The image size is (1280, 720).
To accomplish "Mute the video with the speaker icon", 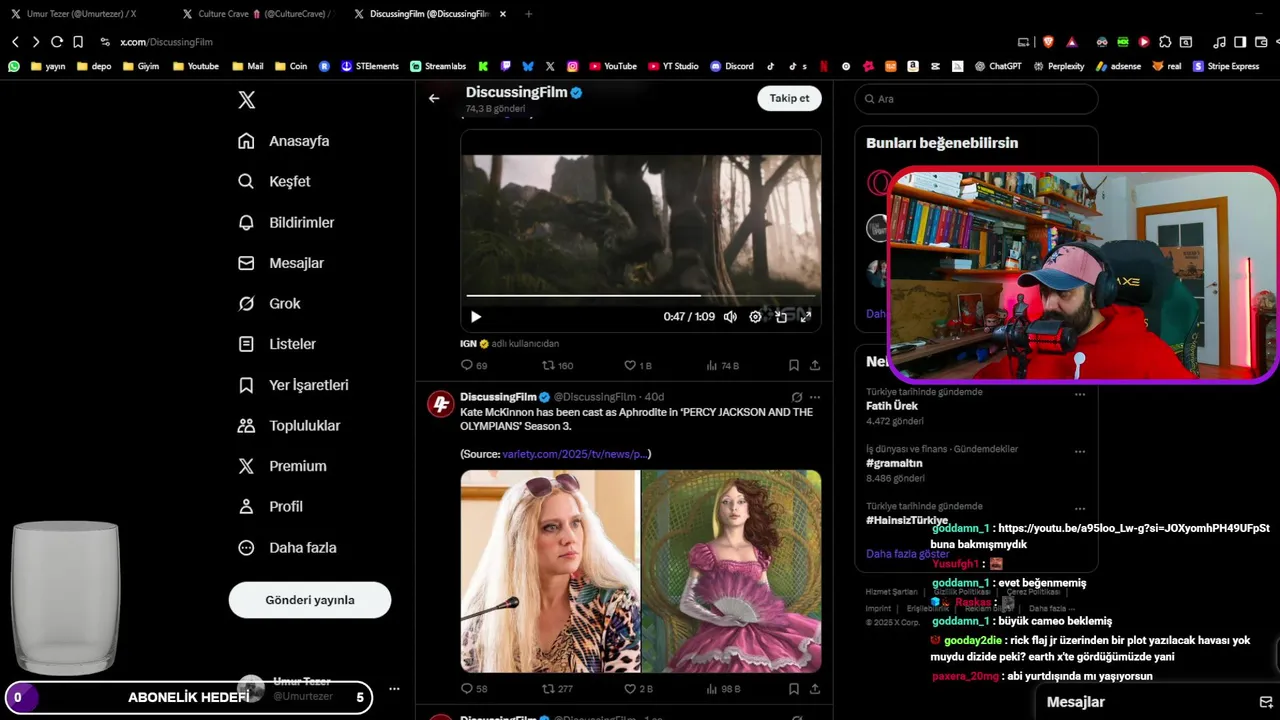I will pos(730,317).
